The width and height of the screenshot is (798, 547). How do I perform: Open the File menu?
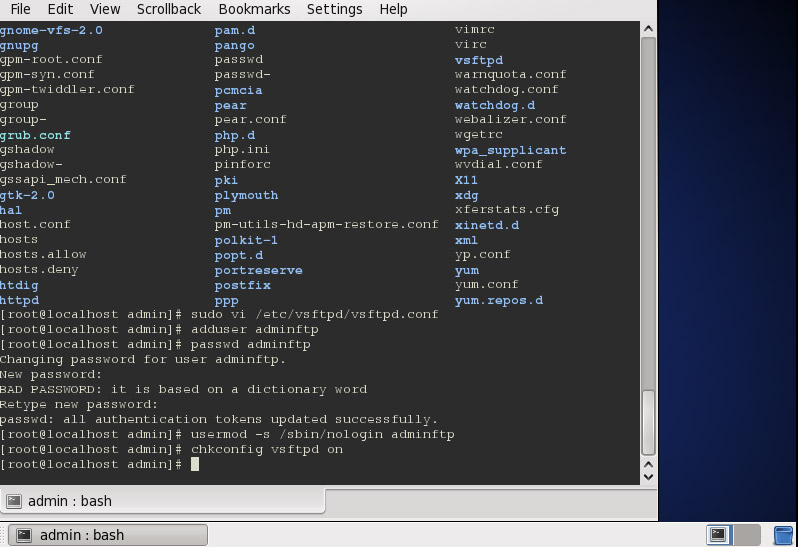click(20, 9)
